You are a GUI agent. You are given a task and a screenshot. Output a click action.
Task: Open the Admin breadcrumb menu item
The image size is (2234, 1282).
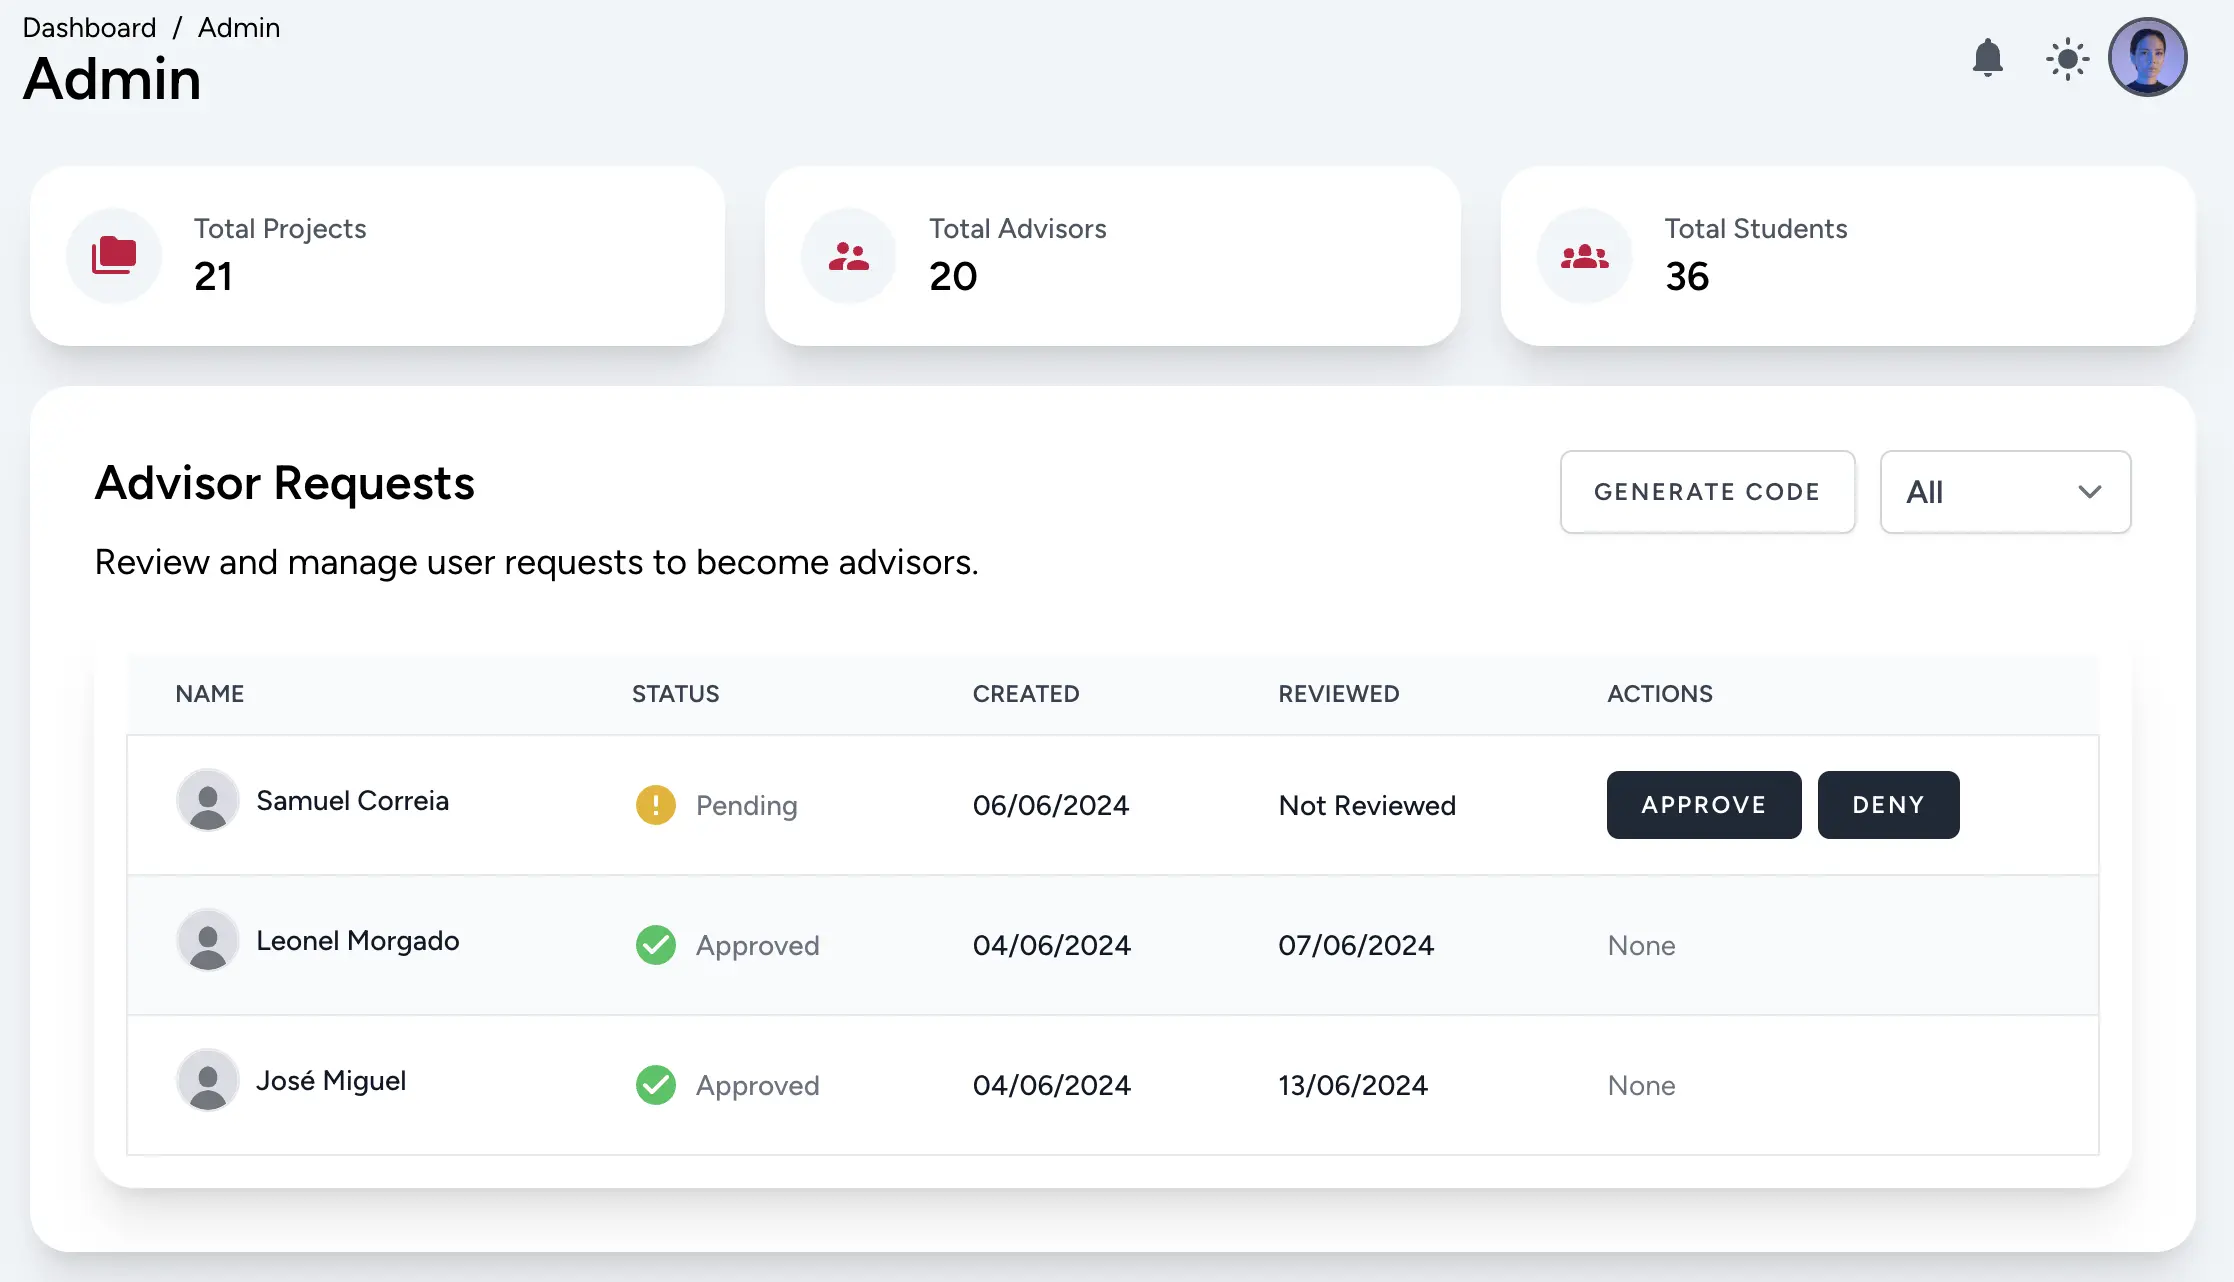click(238, 26)
